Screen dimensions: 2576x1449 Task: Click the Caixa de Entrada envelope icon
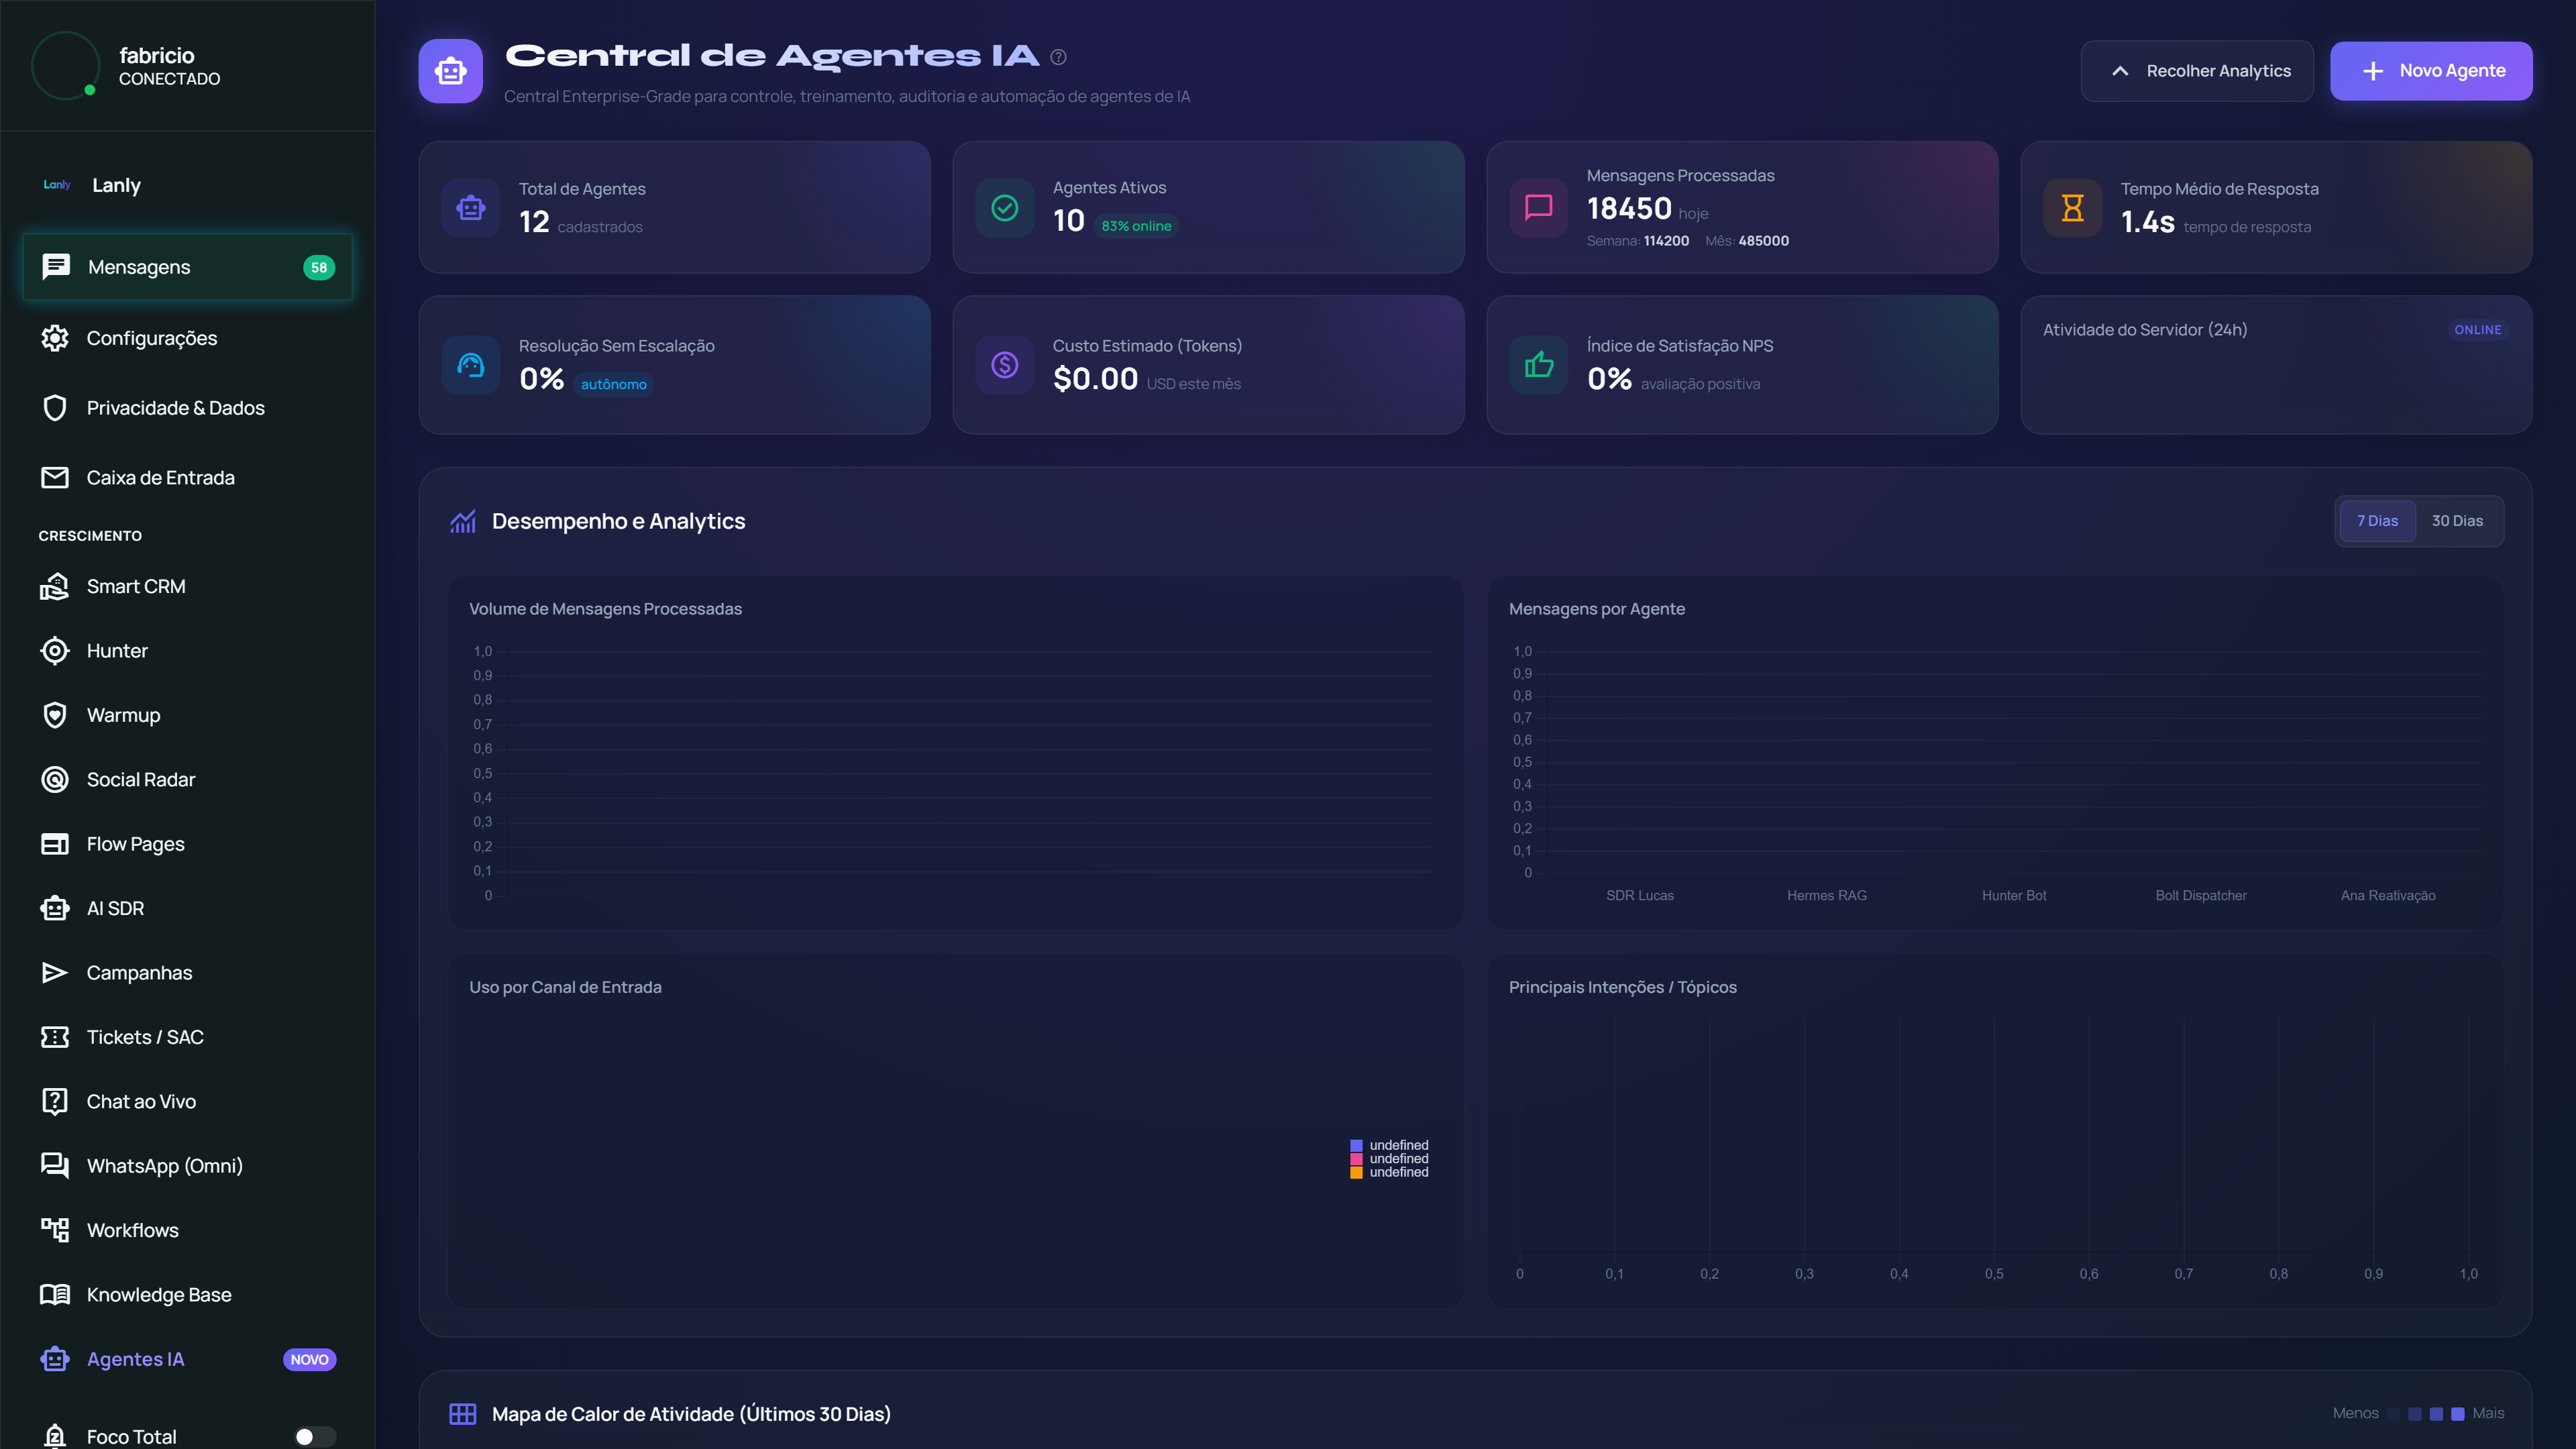click(55, 478)
